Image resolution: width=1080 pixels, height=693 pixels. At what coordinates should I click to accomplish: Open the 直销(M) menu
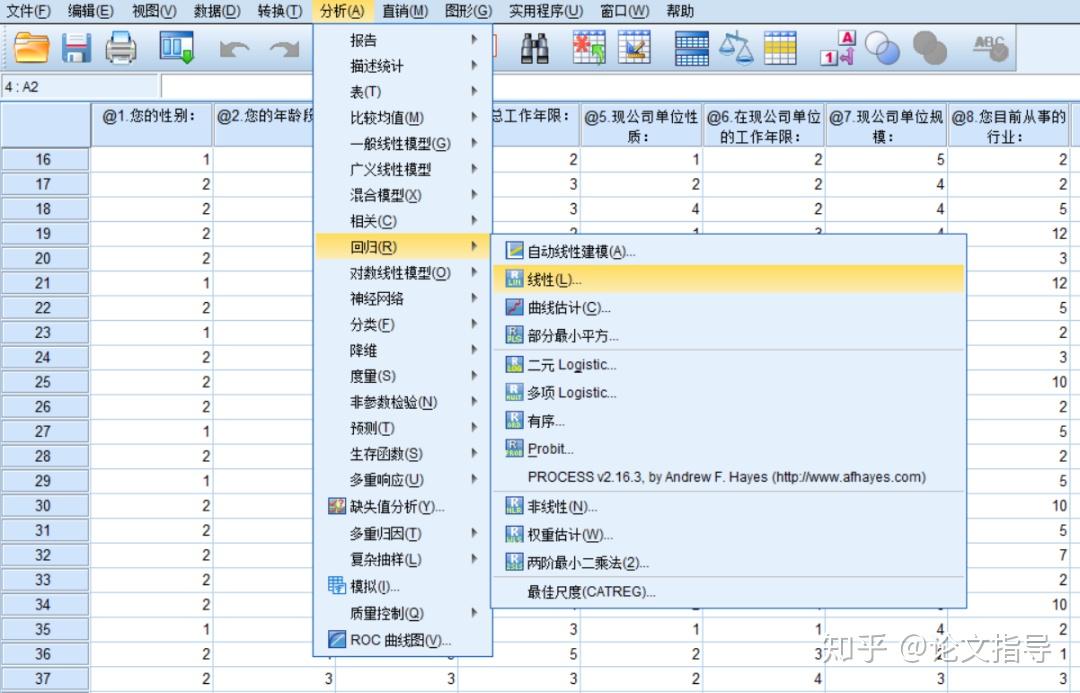(x=405, y=11)
